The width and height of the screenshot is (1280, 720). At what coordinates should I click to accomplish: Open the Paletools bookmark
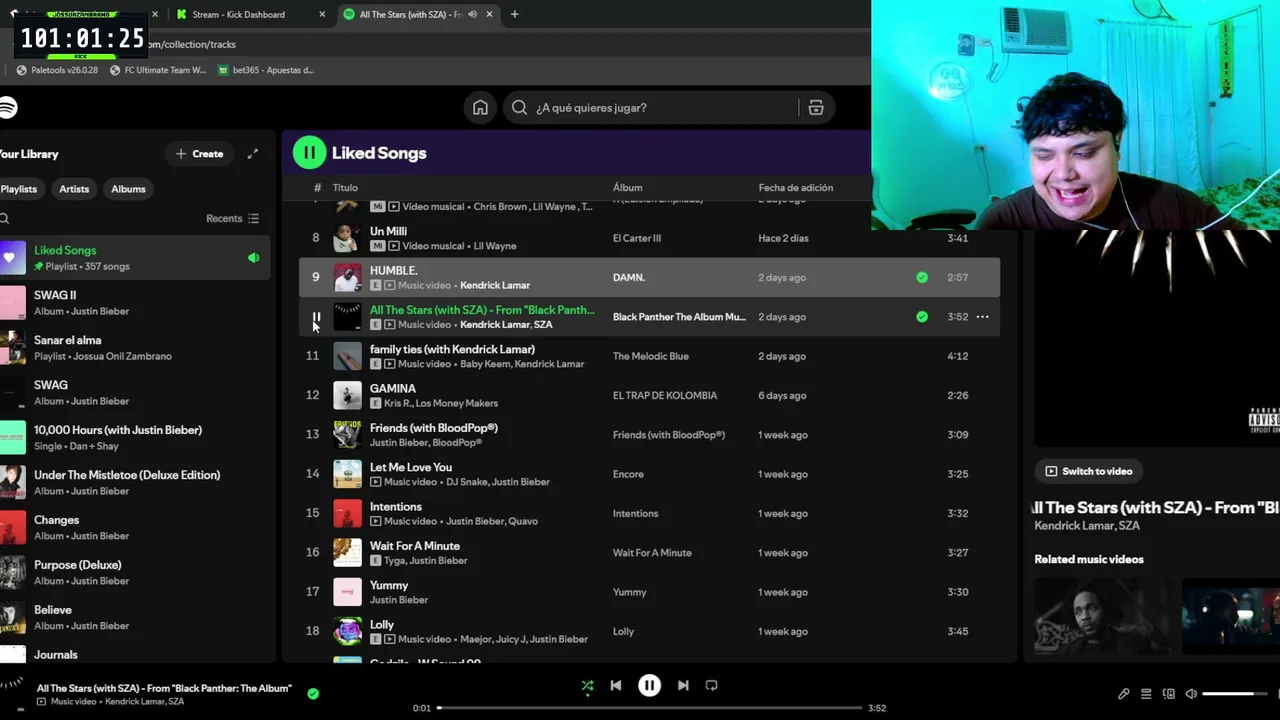click(58, 71)
